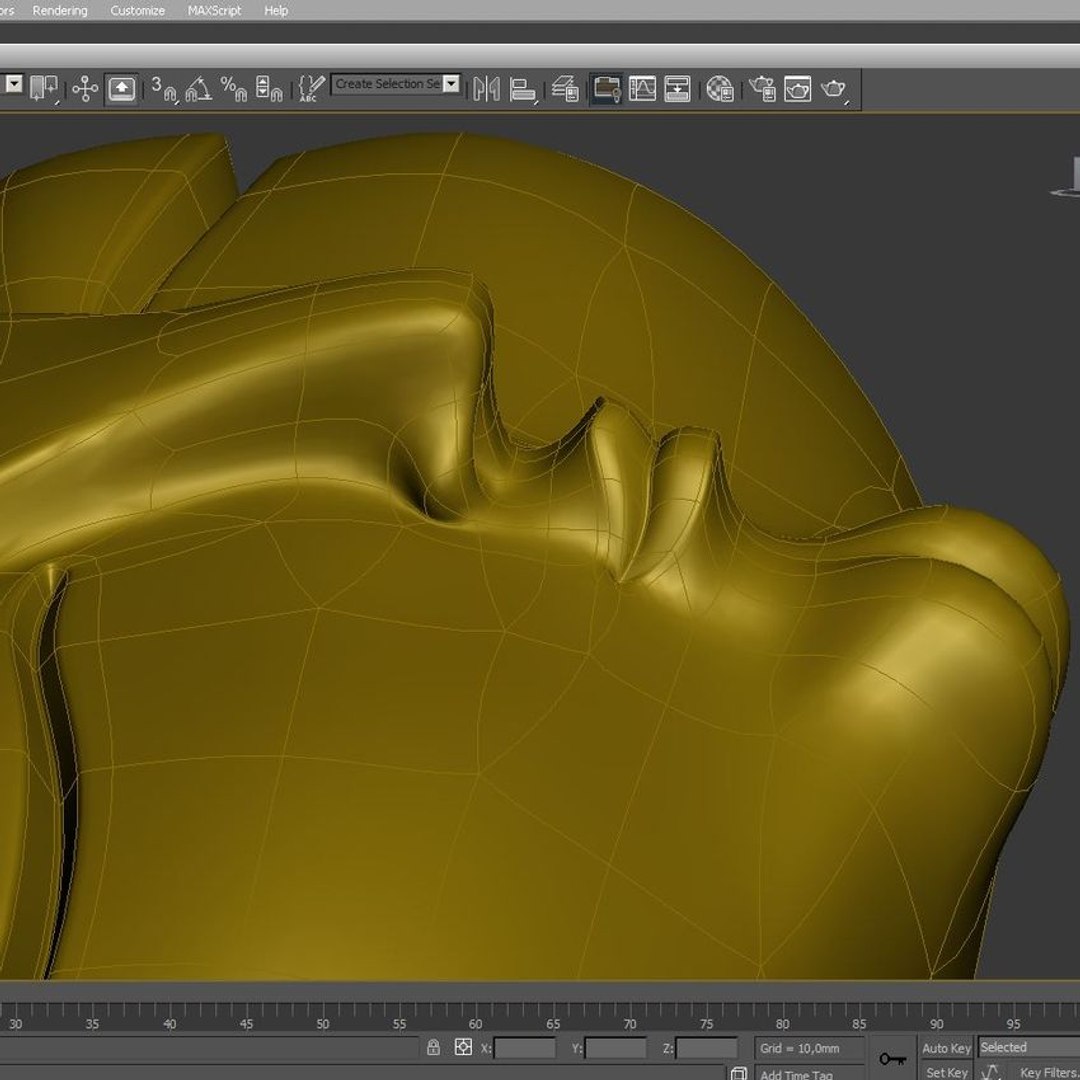Toggle Keyboard Shortcut Override button
Image resolution: width=1080 pixels, height=1080 pixels.
point(122,89)
